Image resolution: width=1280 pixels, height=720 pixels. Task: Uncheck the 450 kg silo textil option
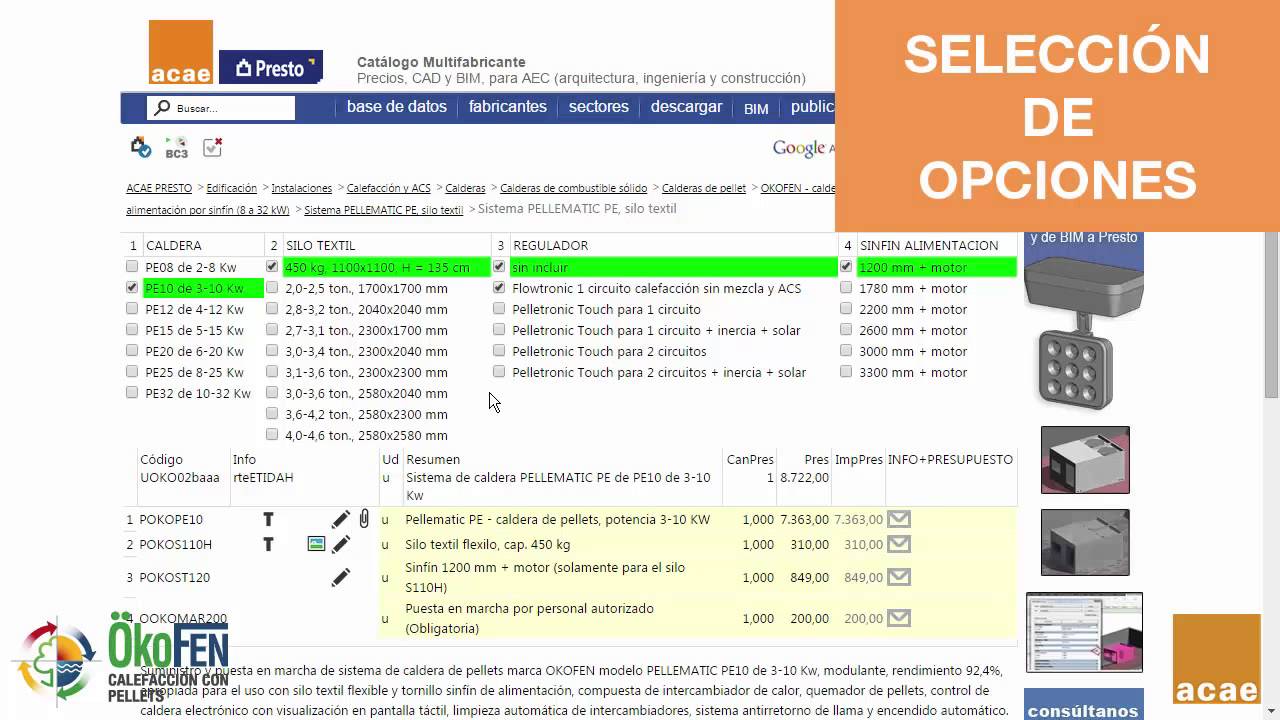[x=272, y=267]
